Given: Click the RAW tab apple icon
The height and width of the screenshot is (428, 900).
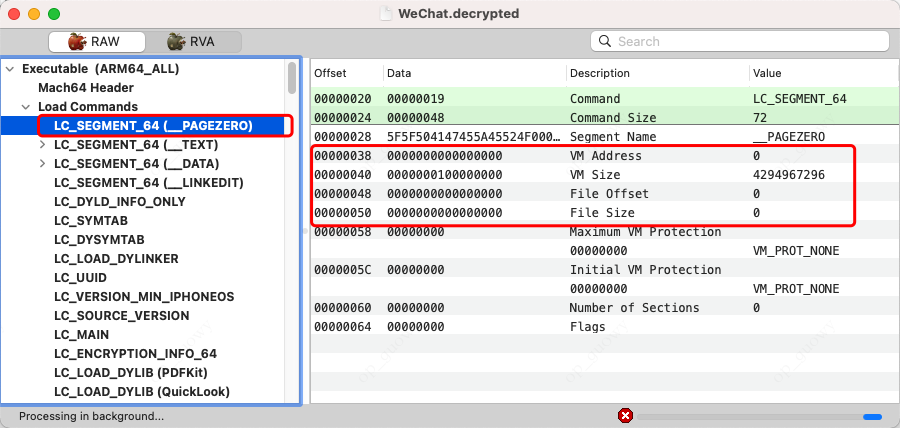Looking at the screenshot, I should (76, 41).
